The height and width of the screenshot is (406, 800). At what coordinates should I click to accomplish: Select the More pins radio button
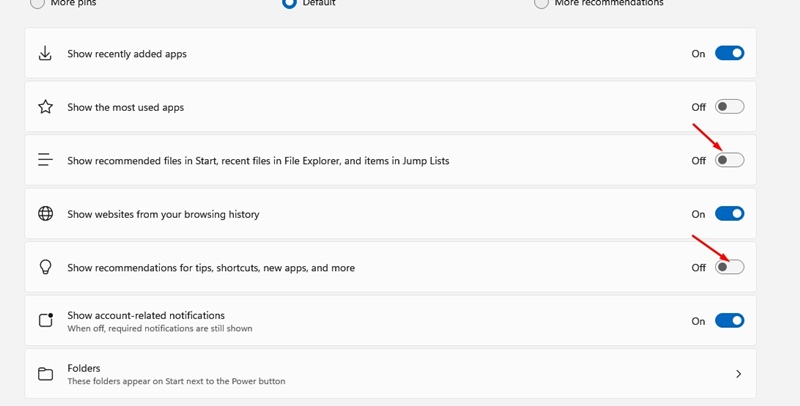[37, 3]
